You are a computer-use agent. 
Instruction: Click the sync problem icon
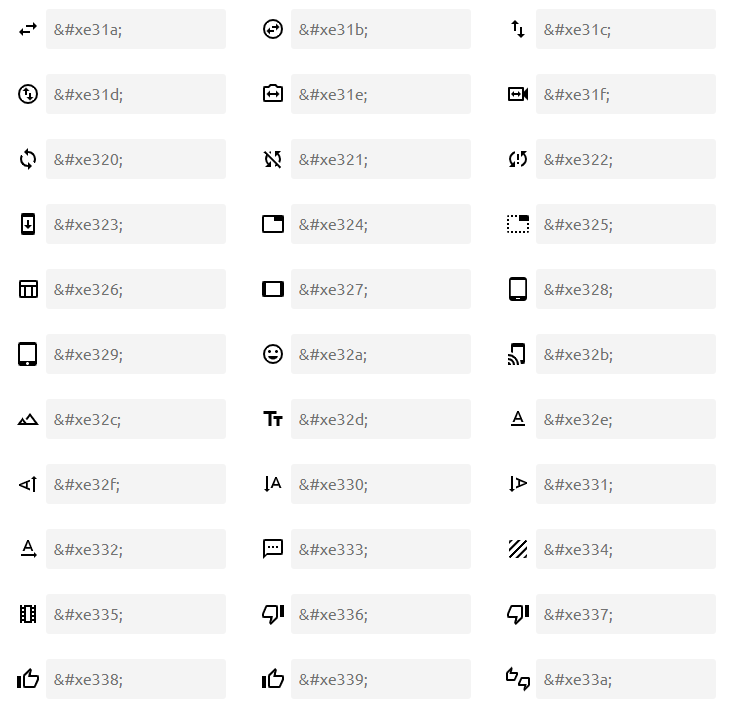pos(517,159)
